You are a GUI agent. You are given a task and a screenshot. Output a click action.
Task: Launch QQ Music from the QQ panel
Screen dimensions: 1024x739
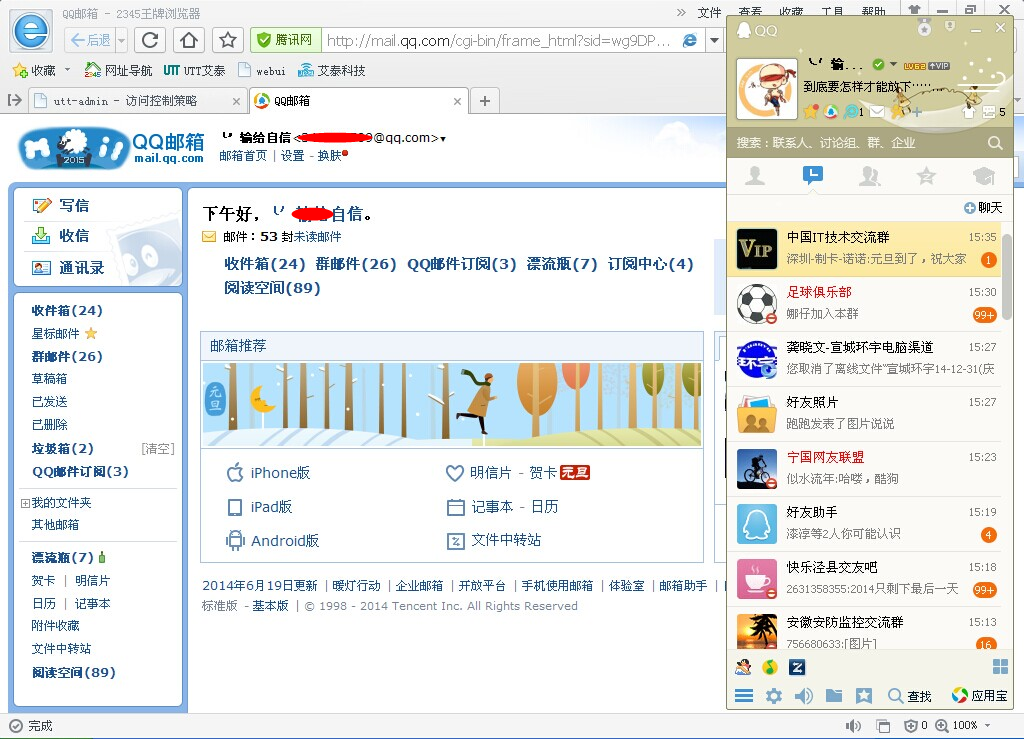(x=770, y=667)
